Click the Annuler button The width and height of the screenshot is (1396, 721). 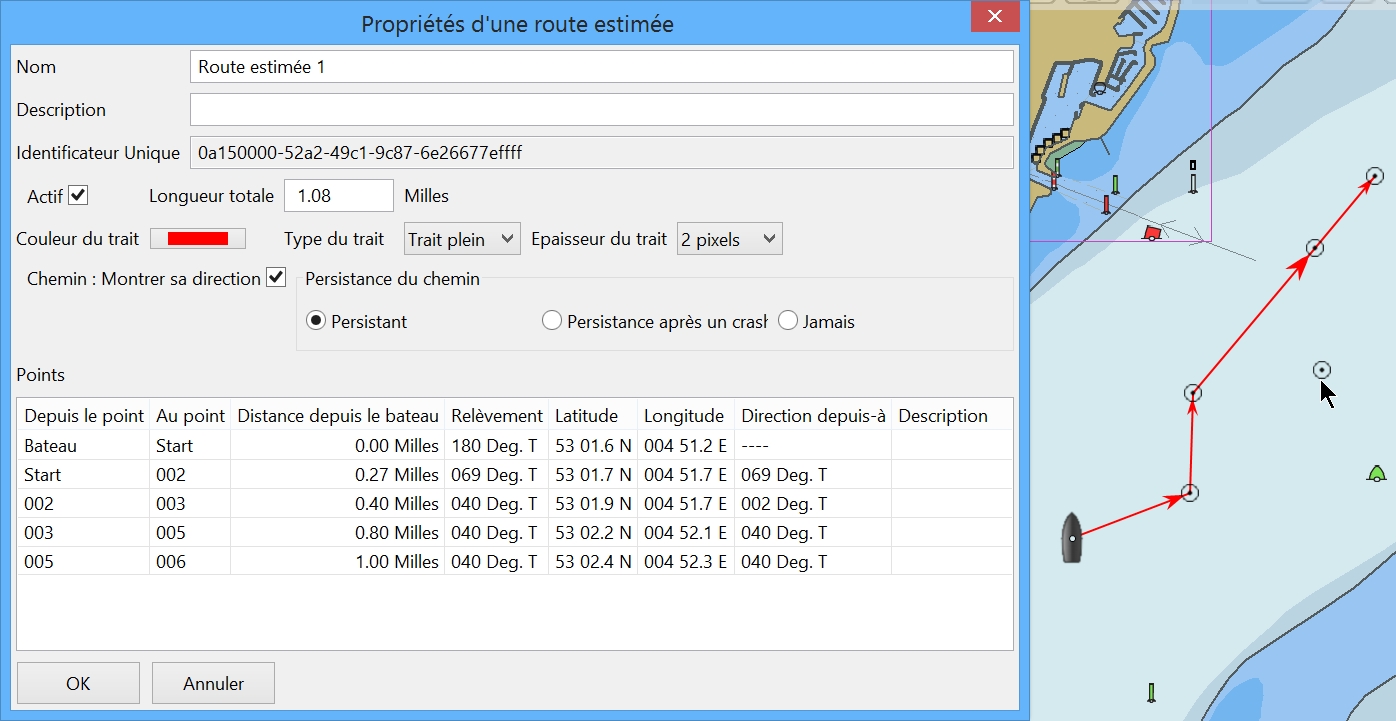coord(213,683)
